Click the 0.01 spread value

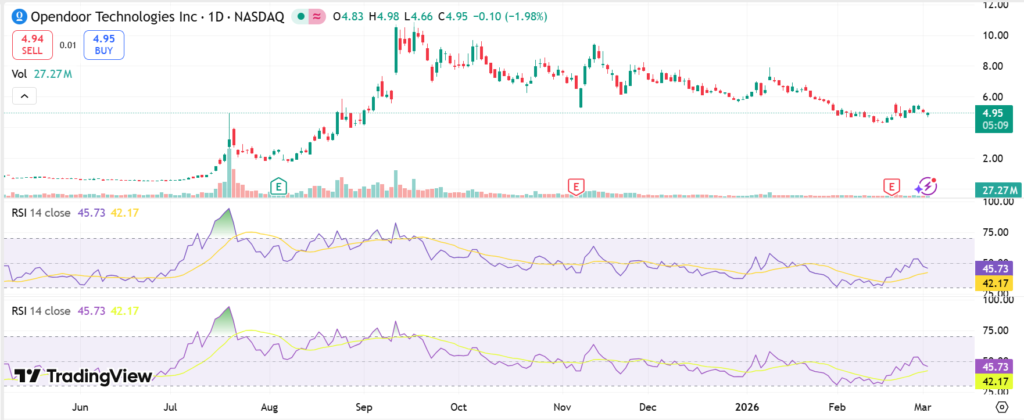[x=67, y=45]
